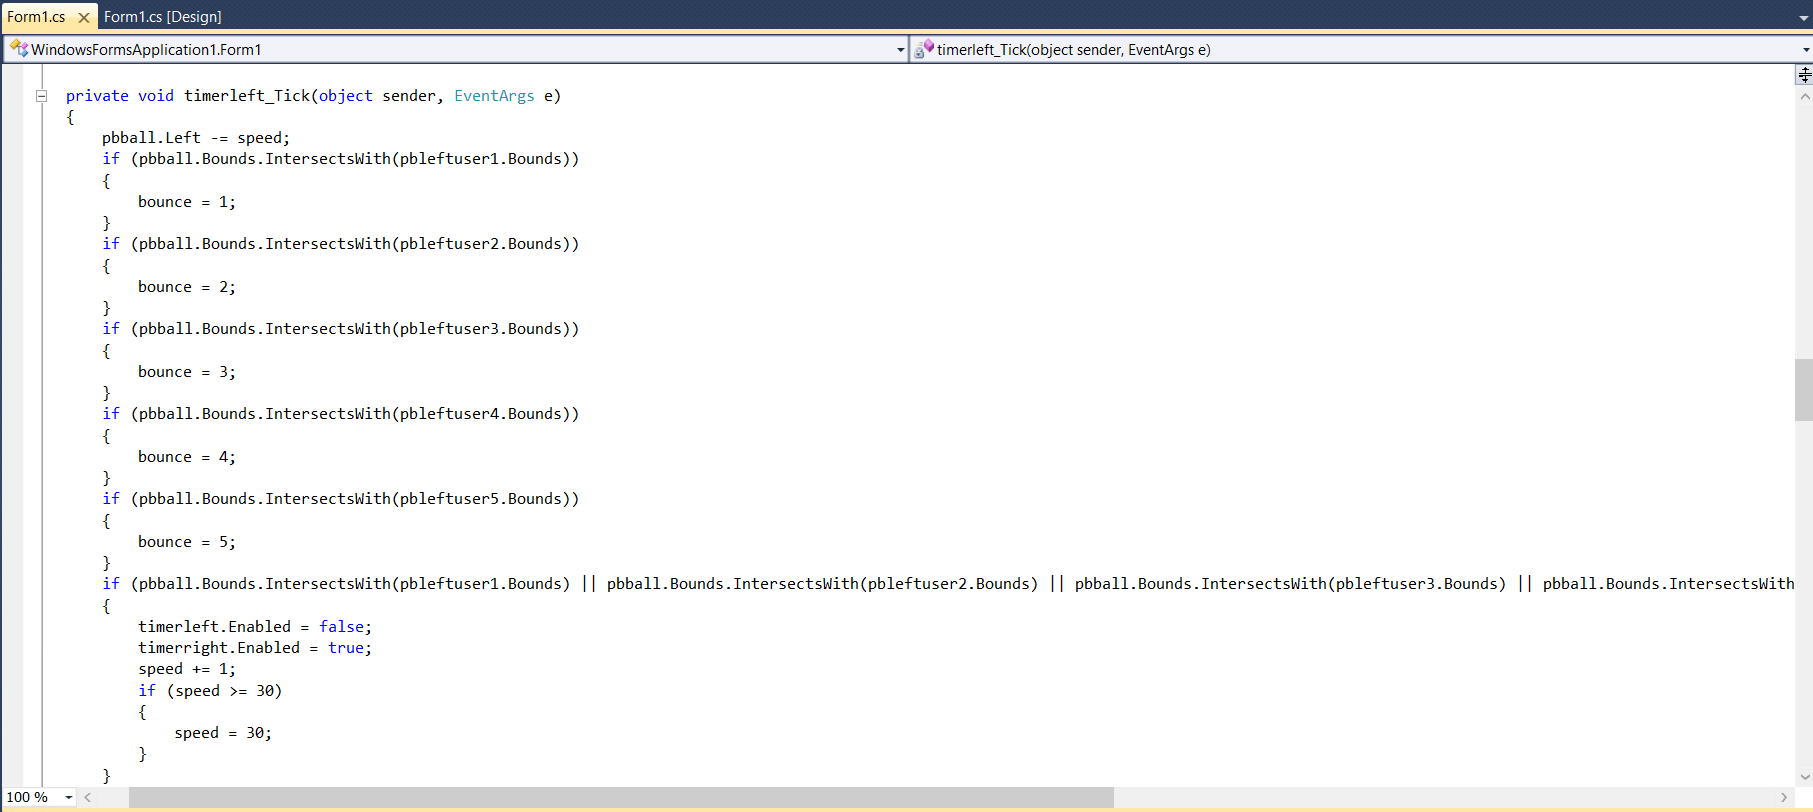
Task: Click the horizontal scrollbar thumb
Action: coord(621,797)
